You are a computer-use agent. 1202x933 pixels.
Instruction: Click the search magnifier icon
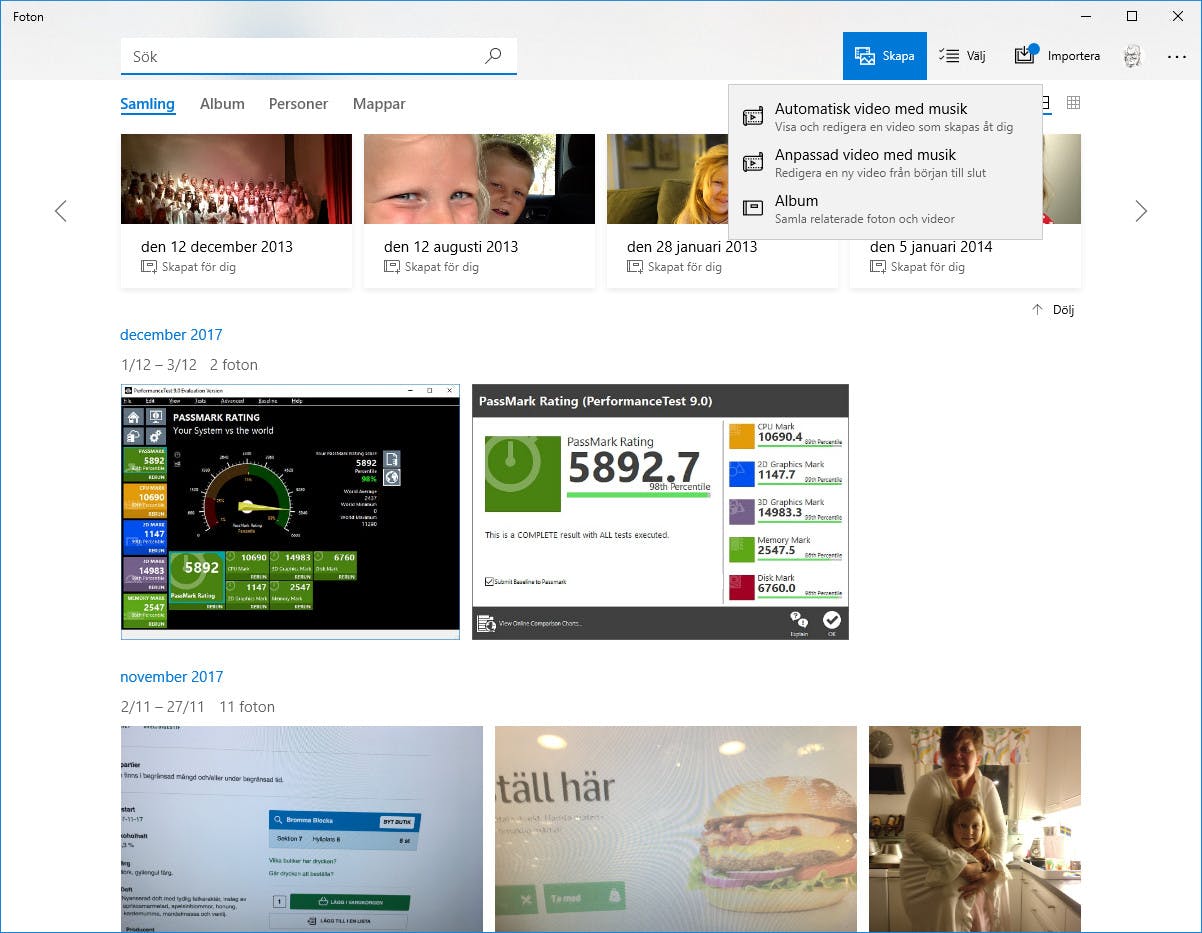coord(493,56)
